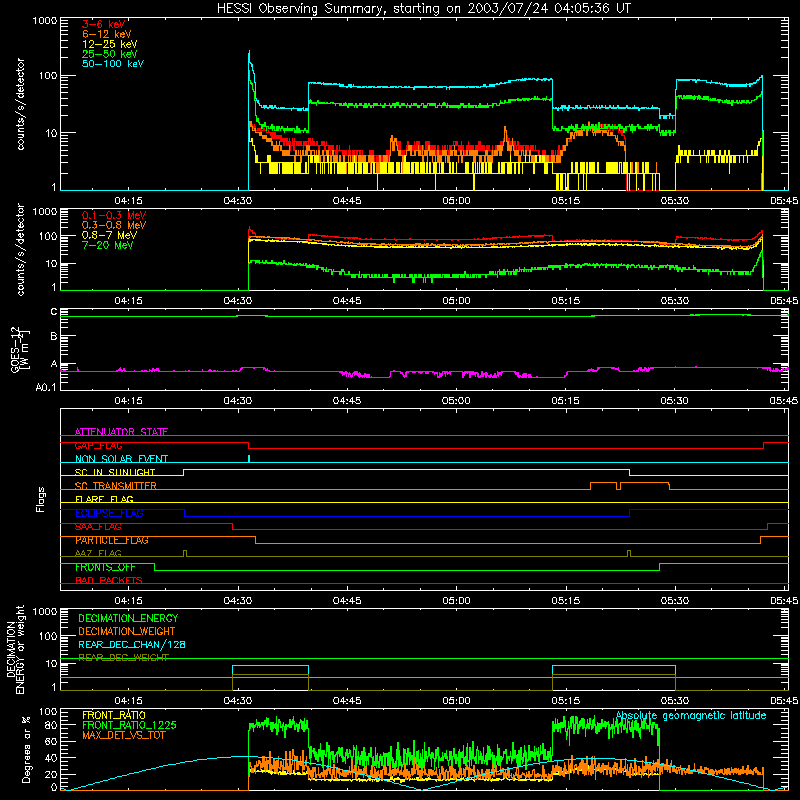The height and width of the screenshot is (800, 800).
Task: Select the green "FRONT_RATIO_1225" legend label
Action: pyautogui.click(x=130, y=725)
